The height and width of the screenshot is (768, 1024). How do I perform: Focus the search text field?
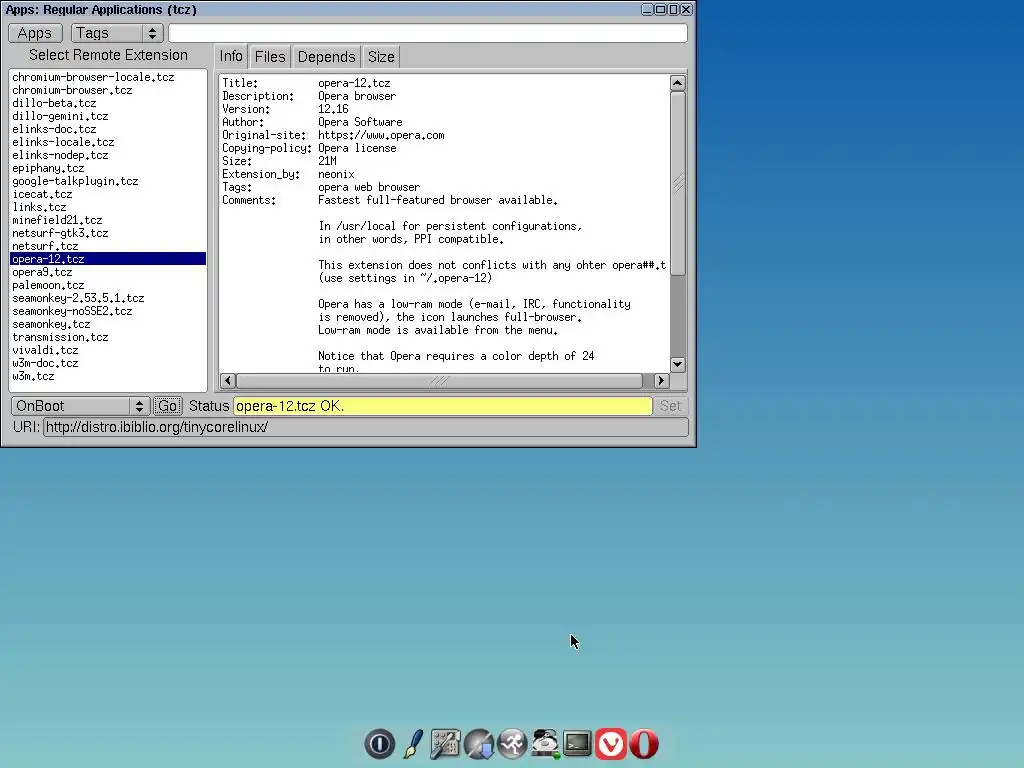point(428,33)
